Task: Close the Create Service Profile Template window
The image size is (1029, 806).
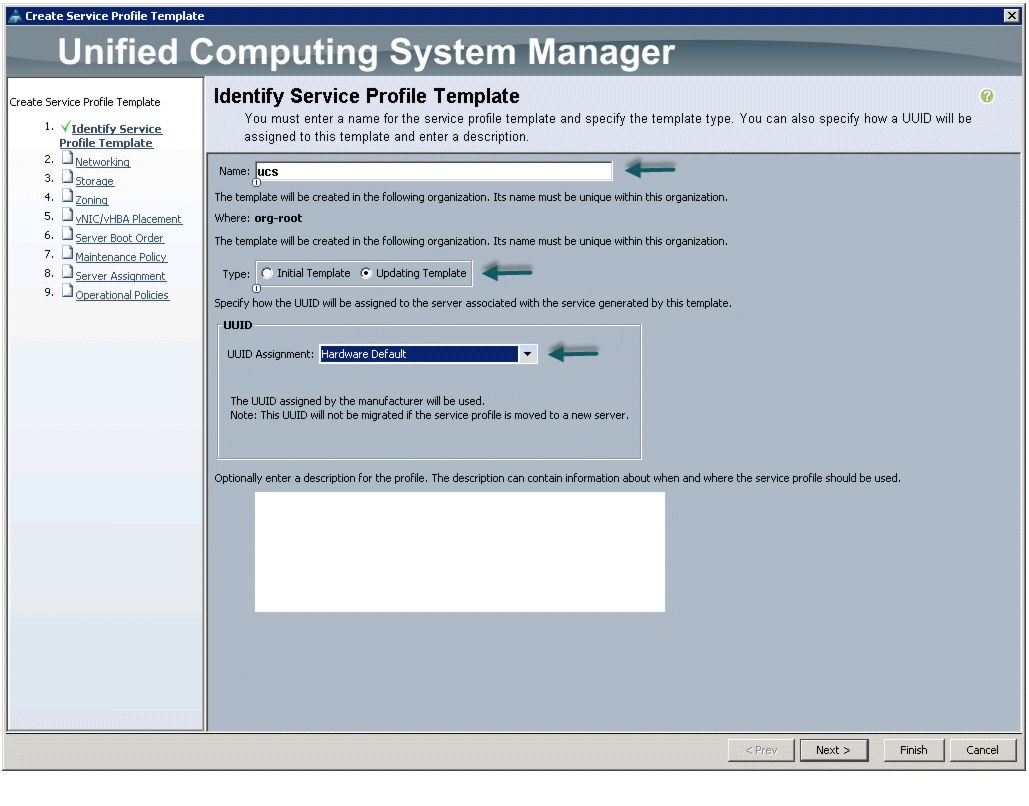Action: 1011,16
